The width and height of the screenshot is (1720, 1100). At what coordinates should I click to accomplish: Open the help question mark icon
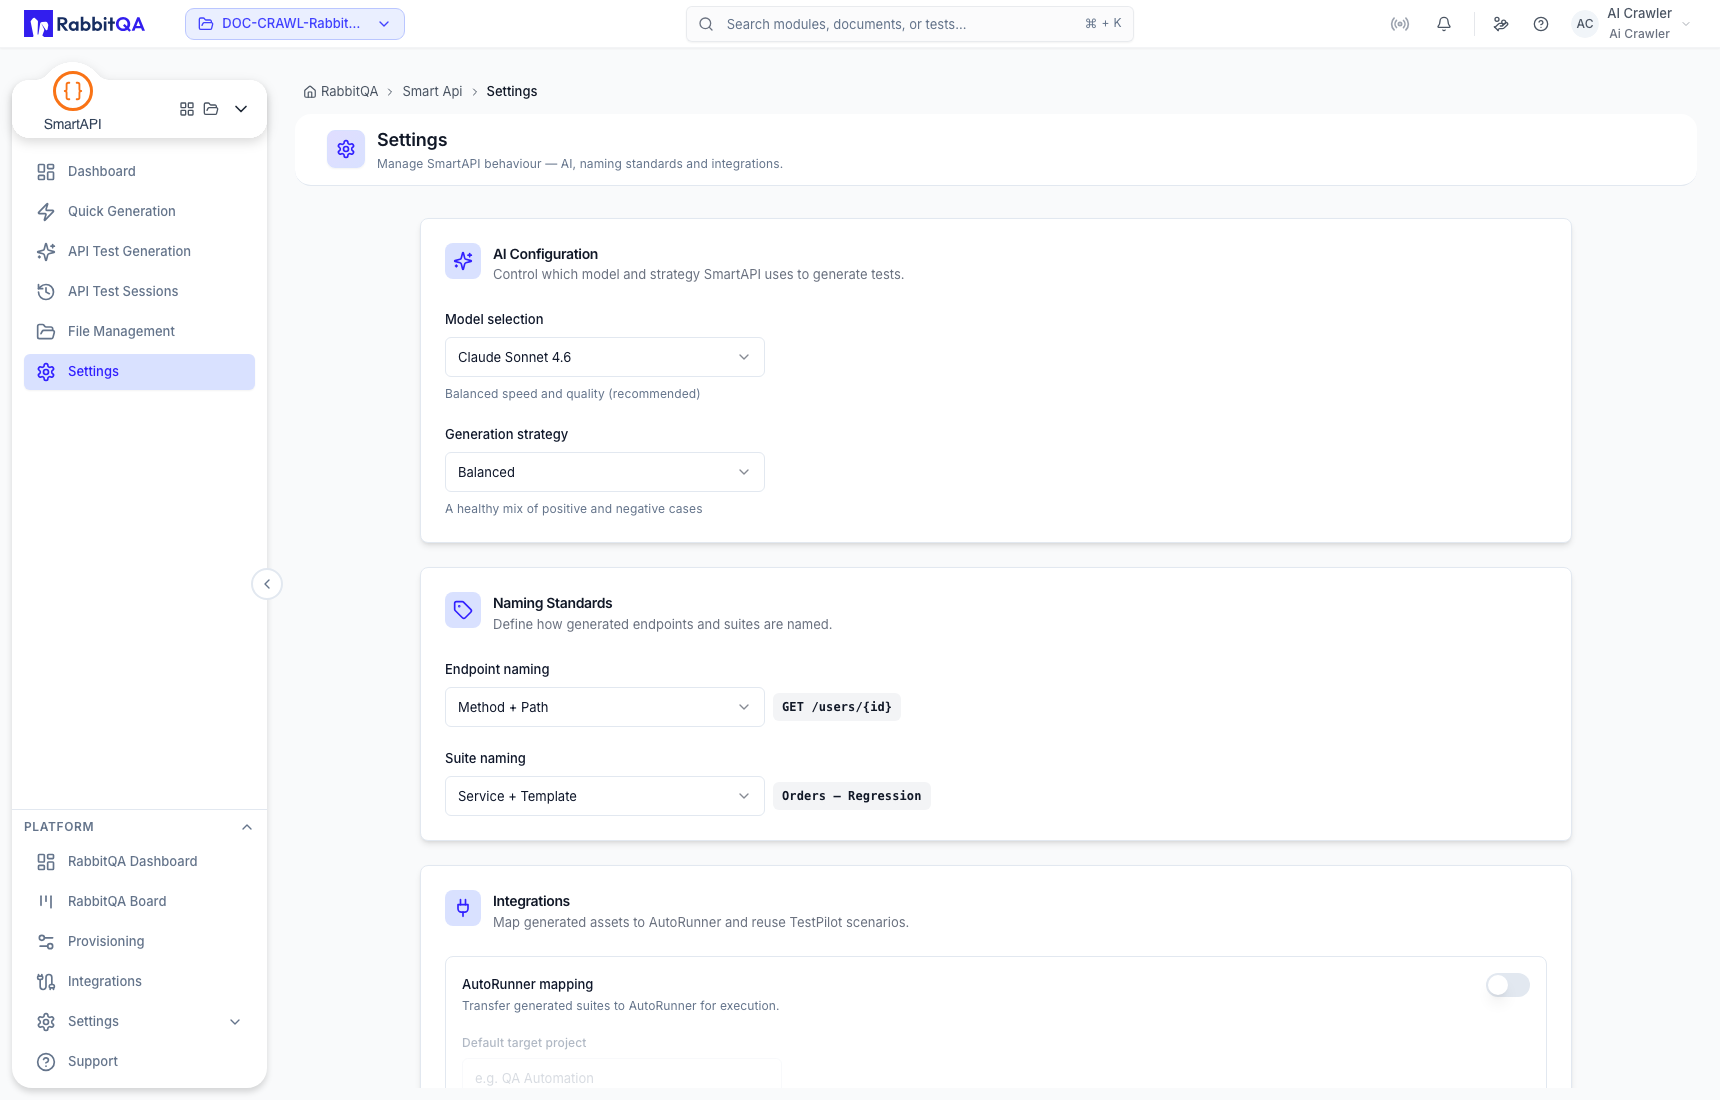point(1541,24)
